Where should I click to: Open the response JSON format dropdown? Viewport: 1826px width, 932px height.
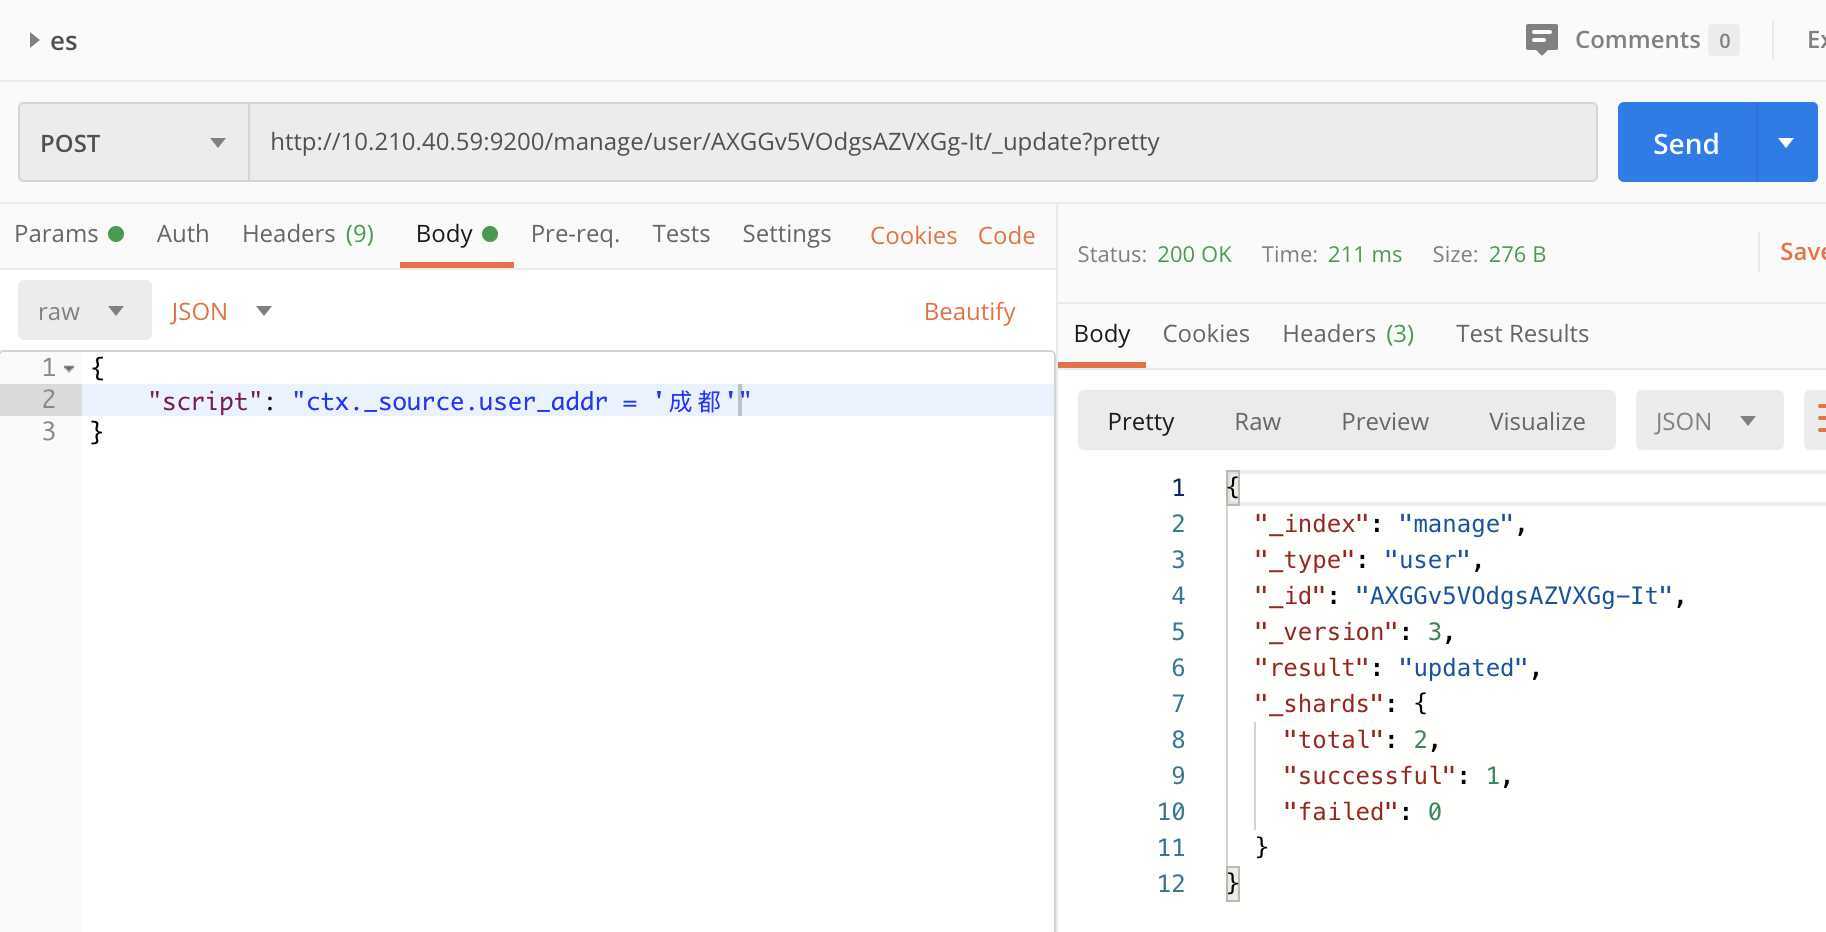[x=1709, y=421]
